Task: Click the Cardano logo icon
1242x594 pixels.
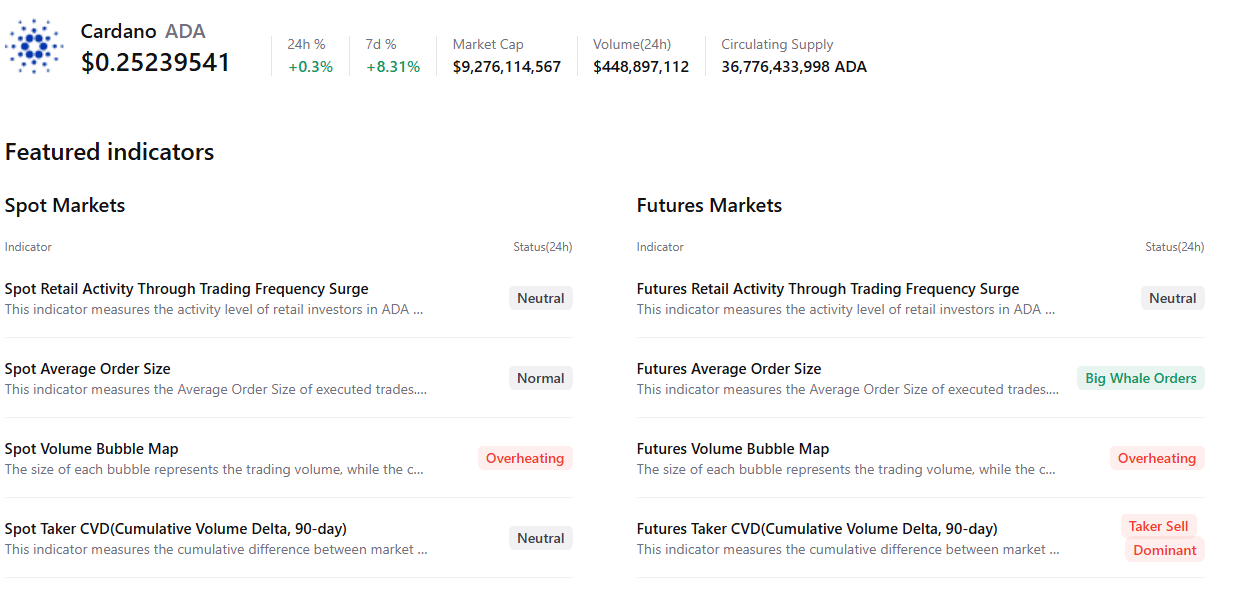Action: [33, 46]
